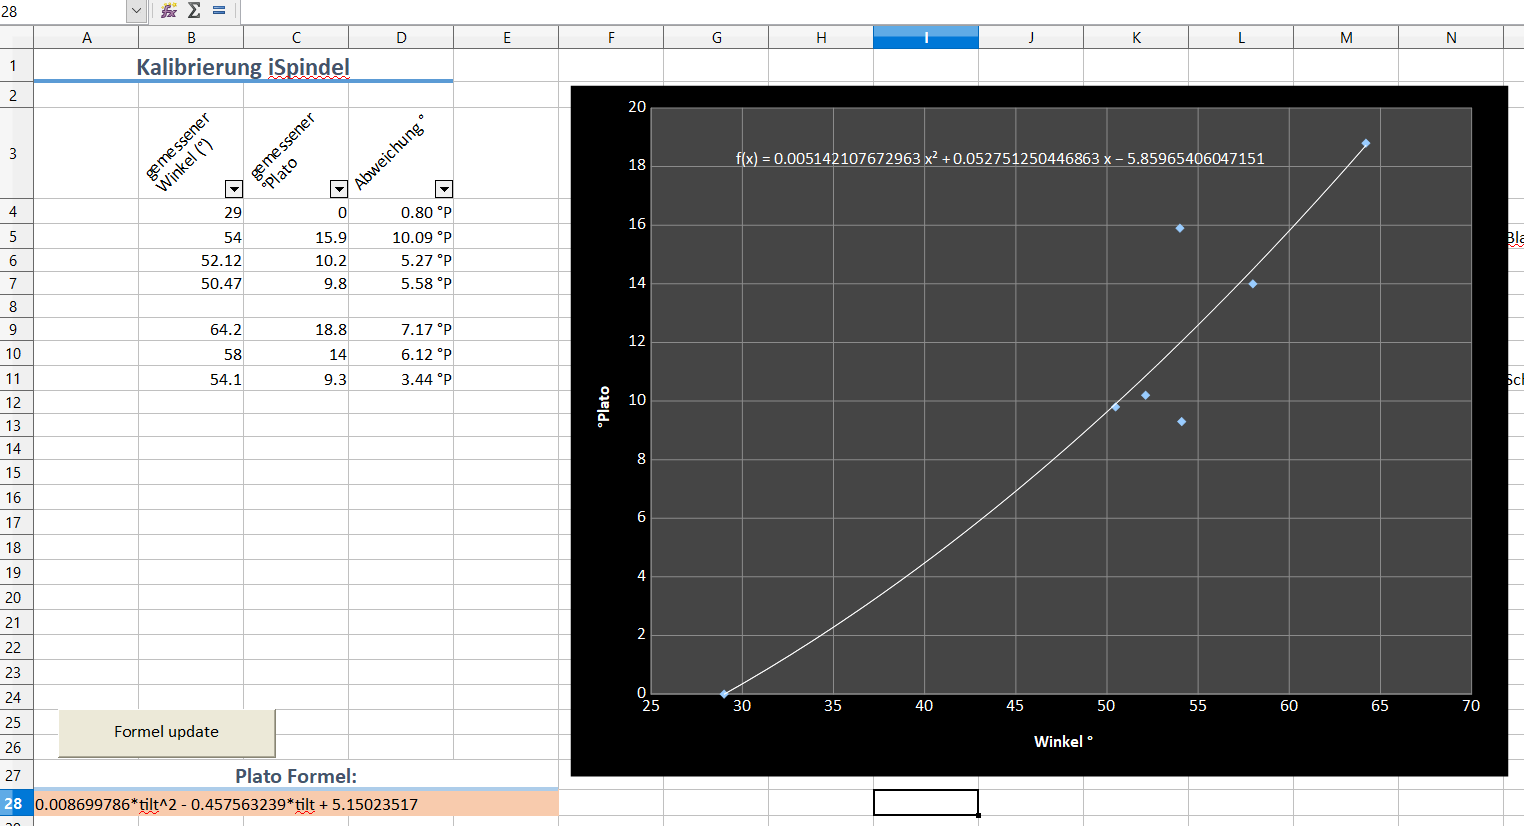Image resolution: width=1524 pixels, height=826 pixels.
Task: Open filter dropdown for gemessener Winkel column
Action: 233,189
